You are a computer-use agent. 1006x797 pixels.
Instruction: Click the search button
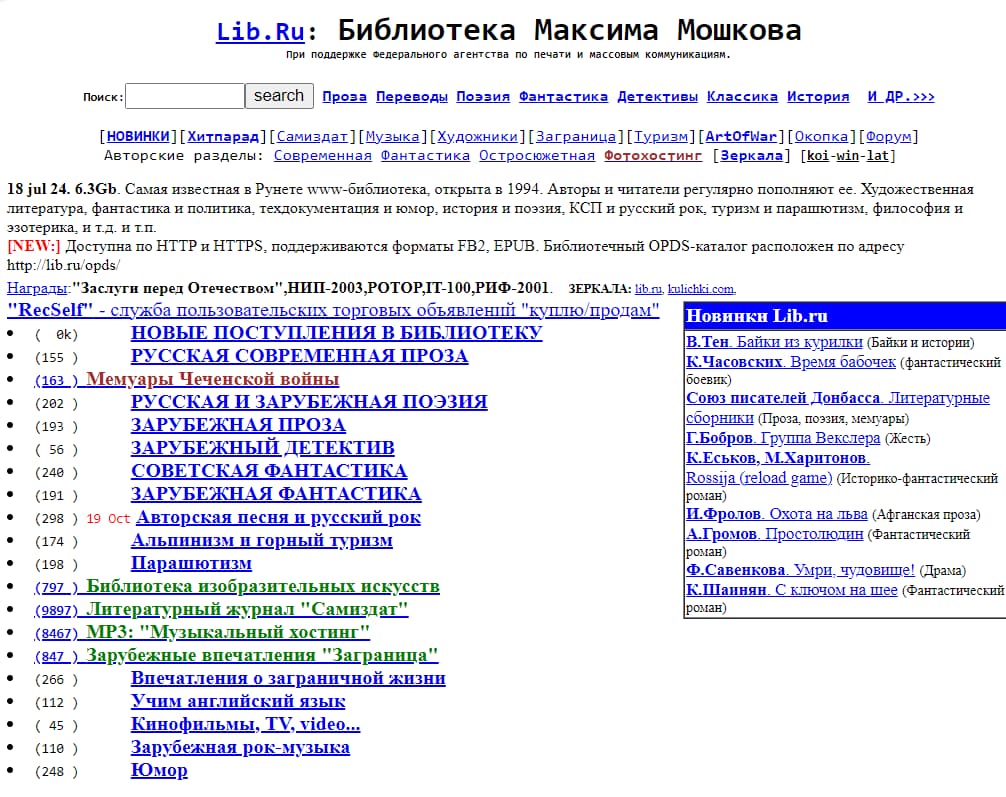coord(279,96)
